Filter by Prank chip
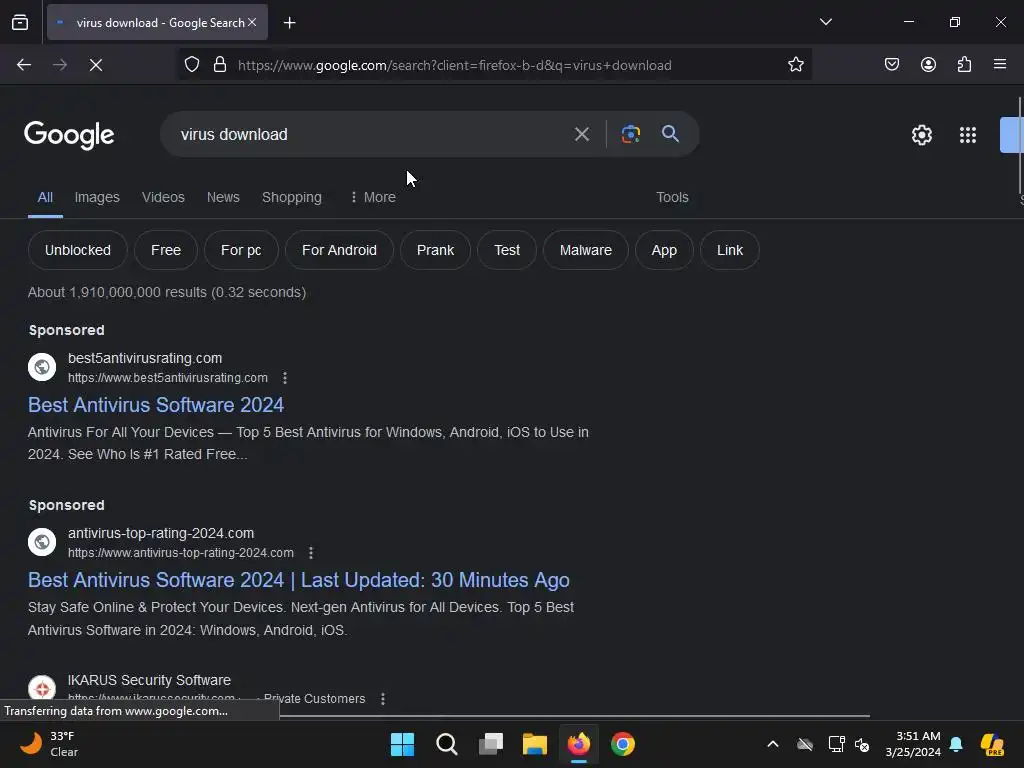 coord(435,250)
